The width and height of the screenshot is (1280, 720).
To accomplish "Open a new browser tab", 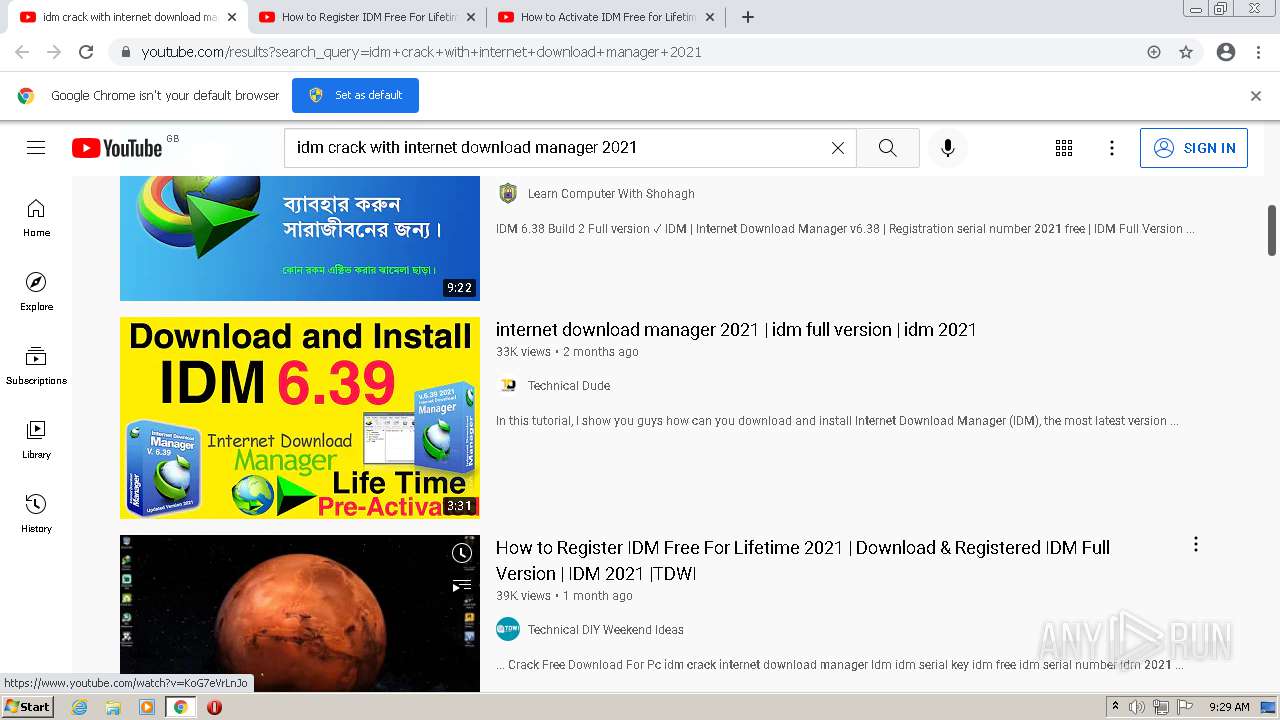I will (x=748, y=17).
